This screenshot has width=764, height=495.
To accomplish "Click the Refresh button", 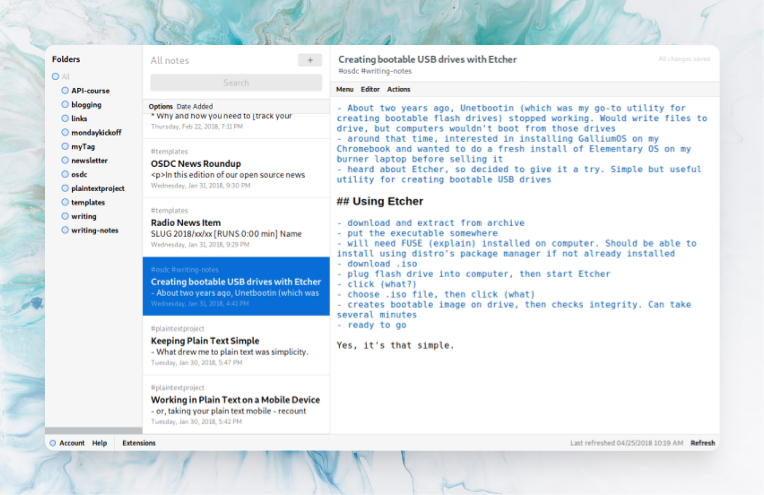I will pyautogui.click(x=702, y=443).
